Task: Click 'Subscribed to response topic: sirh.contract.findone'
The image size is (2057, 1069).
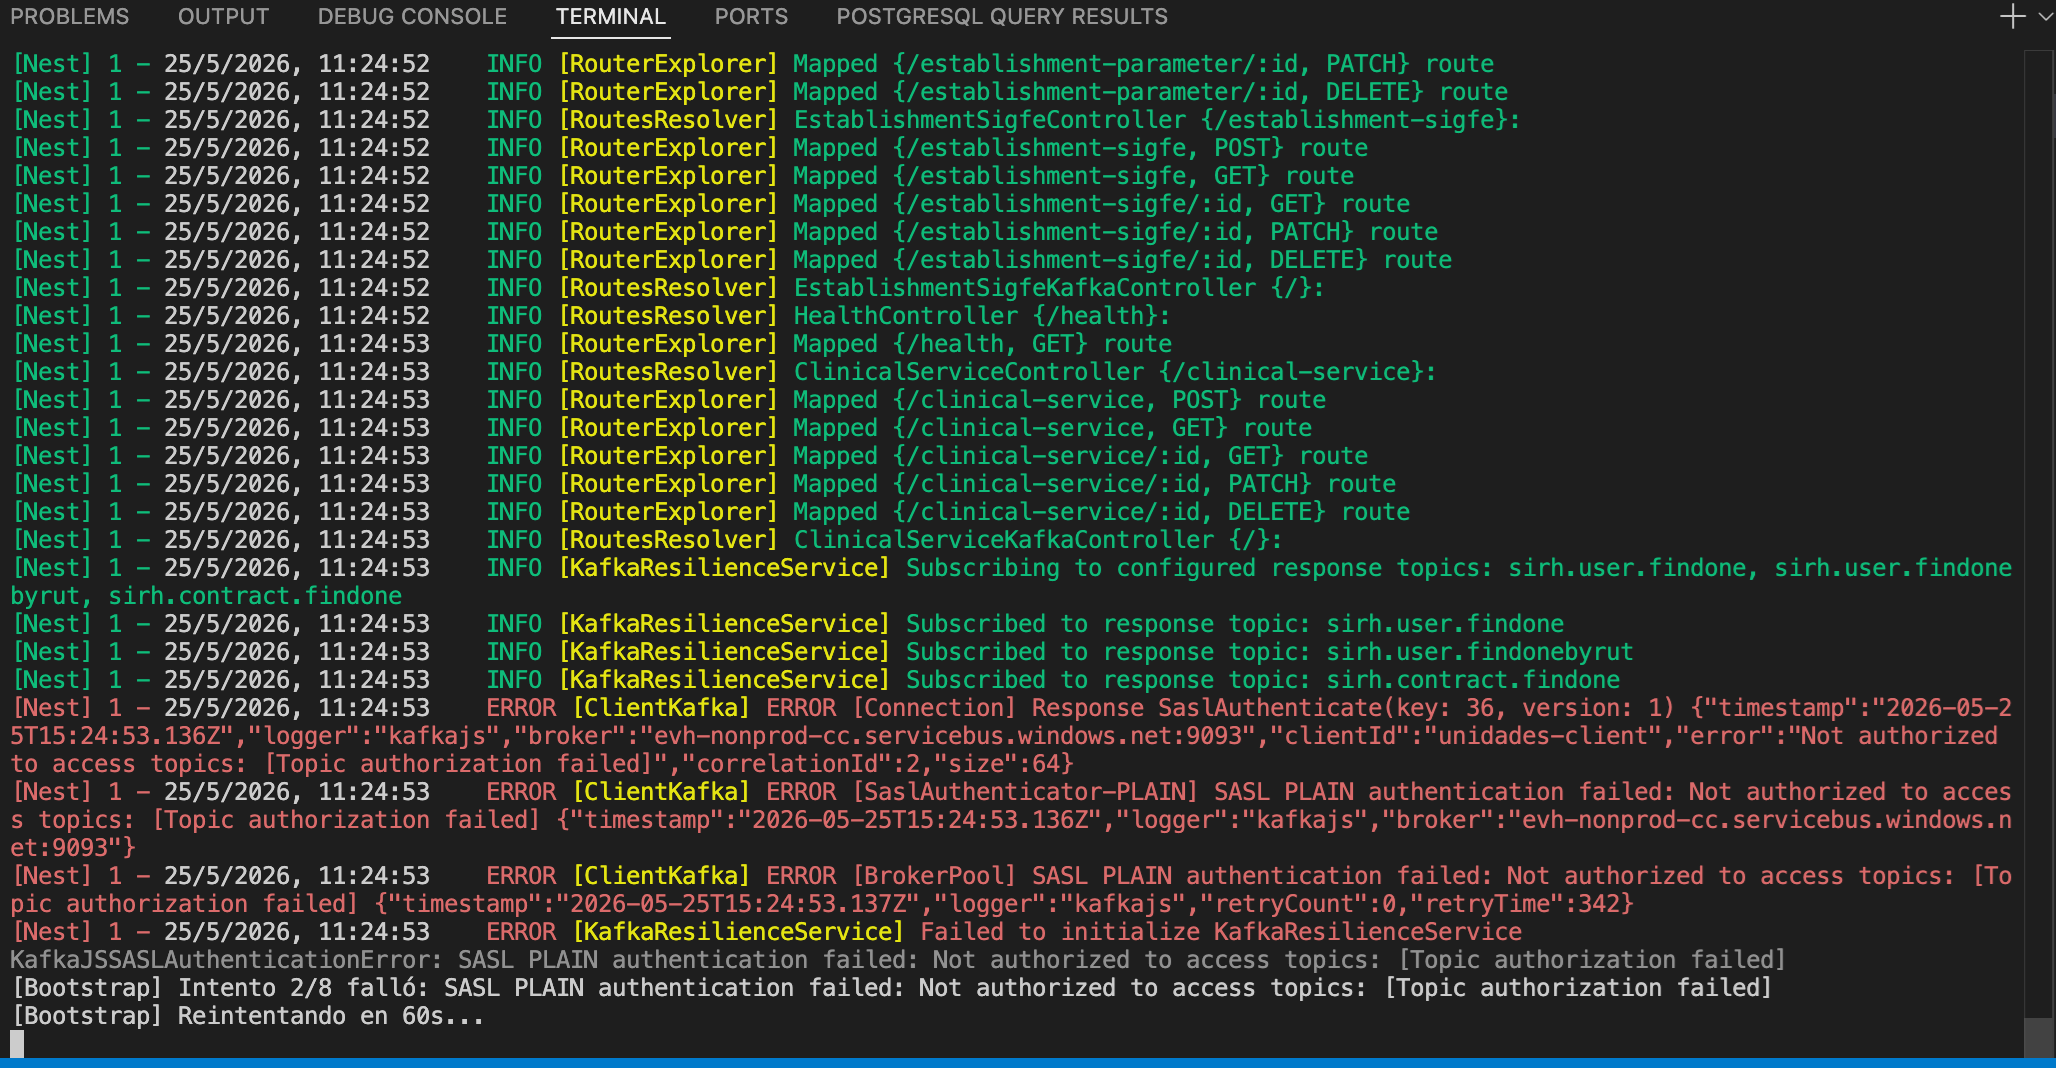Action: click(1262, 680)
